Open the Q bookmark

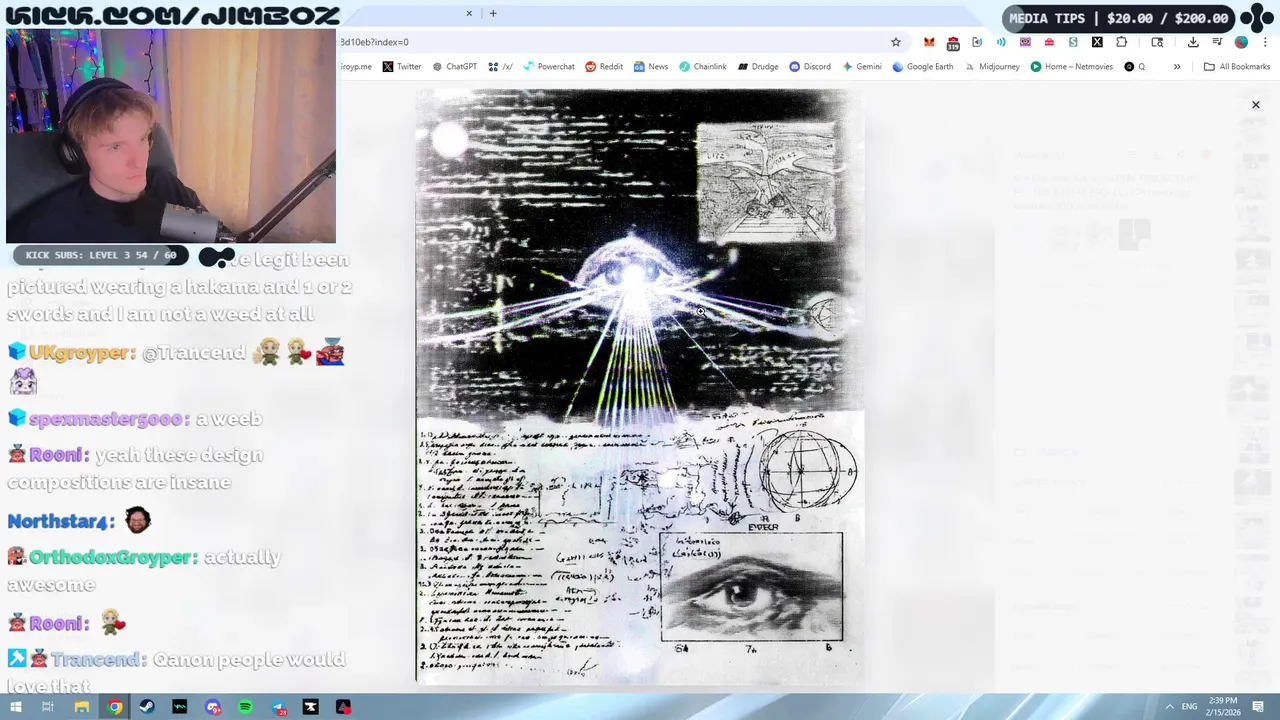click(x=1134, y=66)
